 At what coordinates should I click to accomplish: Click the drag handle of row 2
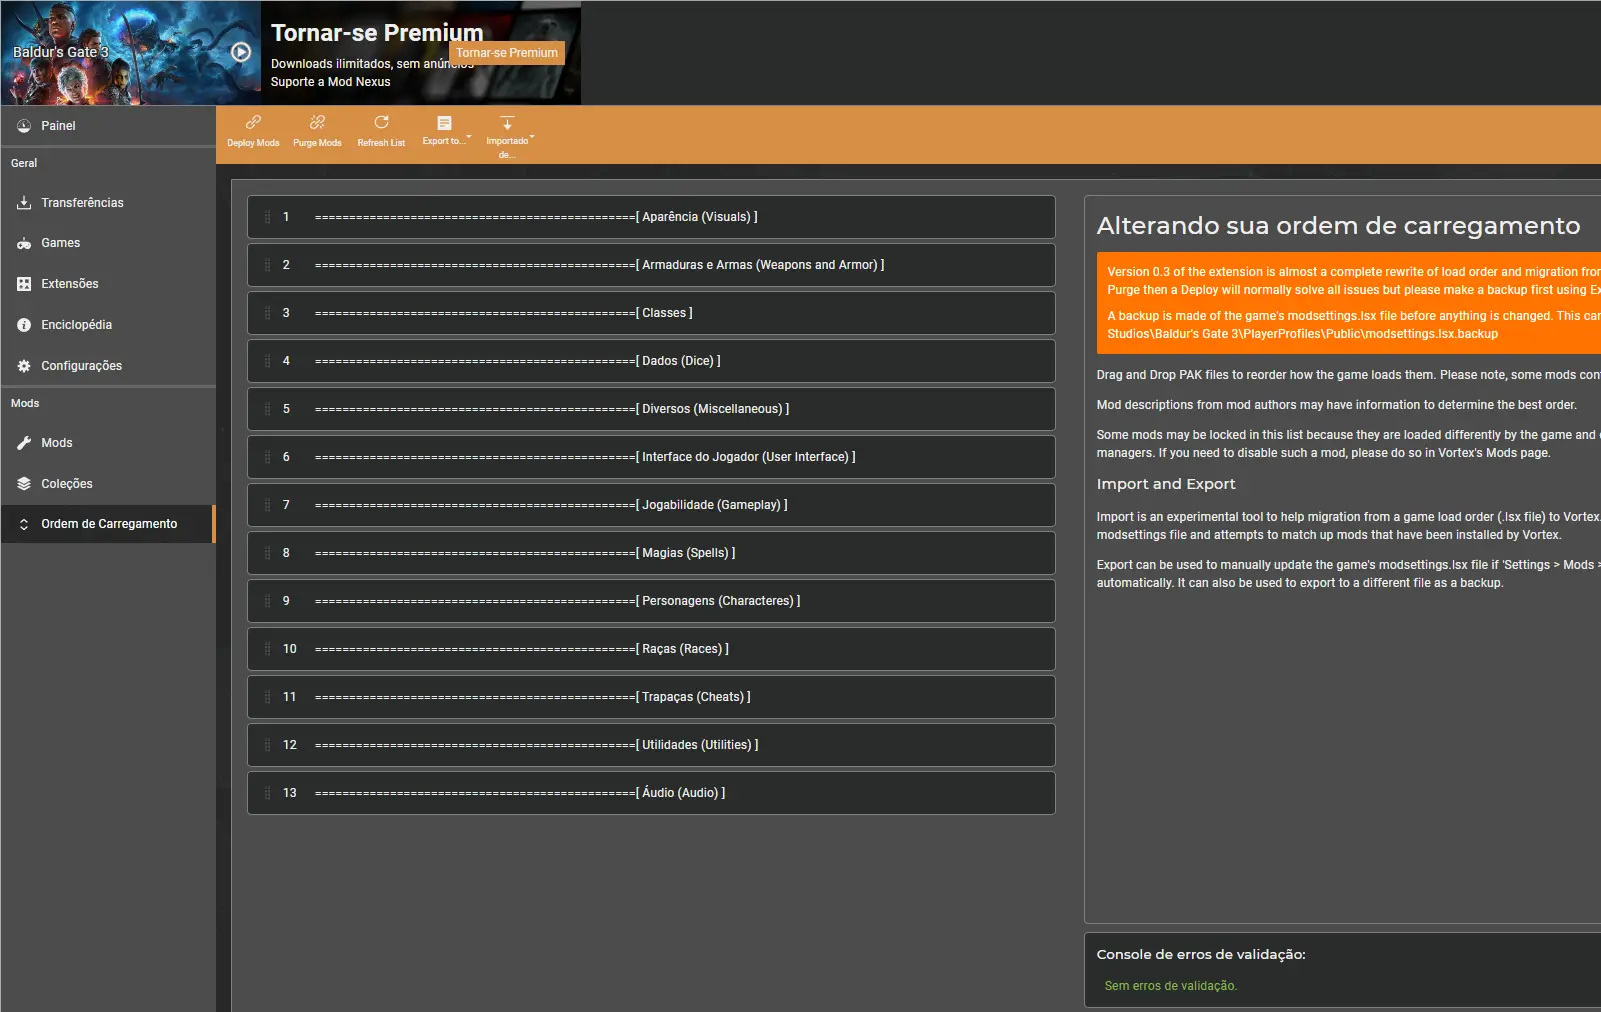pyautogui.click(x=267, y=265)
